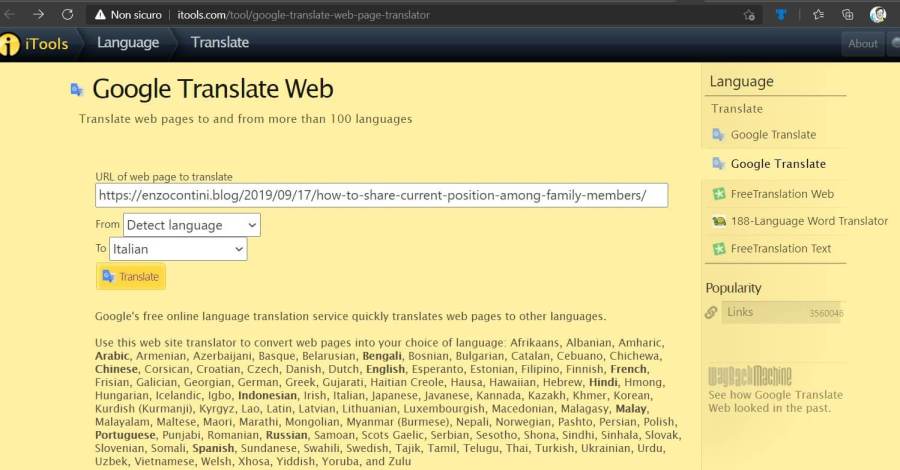
Task: Open FreeTranslation Web sidebar link
Action: [x=781, y=194]
